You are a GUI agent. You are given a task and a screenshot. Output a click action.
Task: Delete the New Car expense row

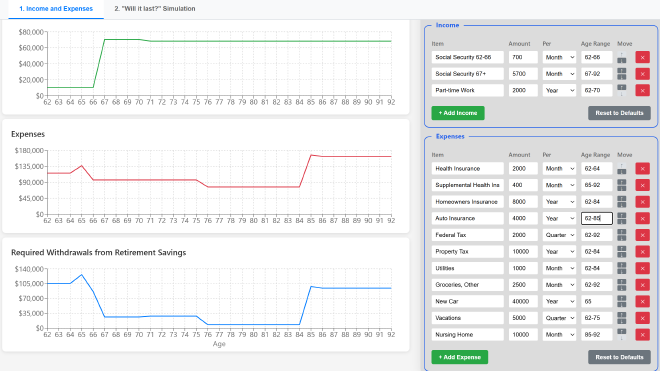642,302
